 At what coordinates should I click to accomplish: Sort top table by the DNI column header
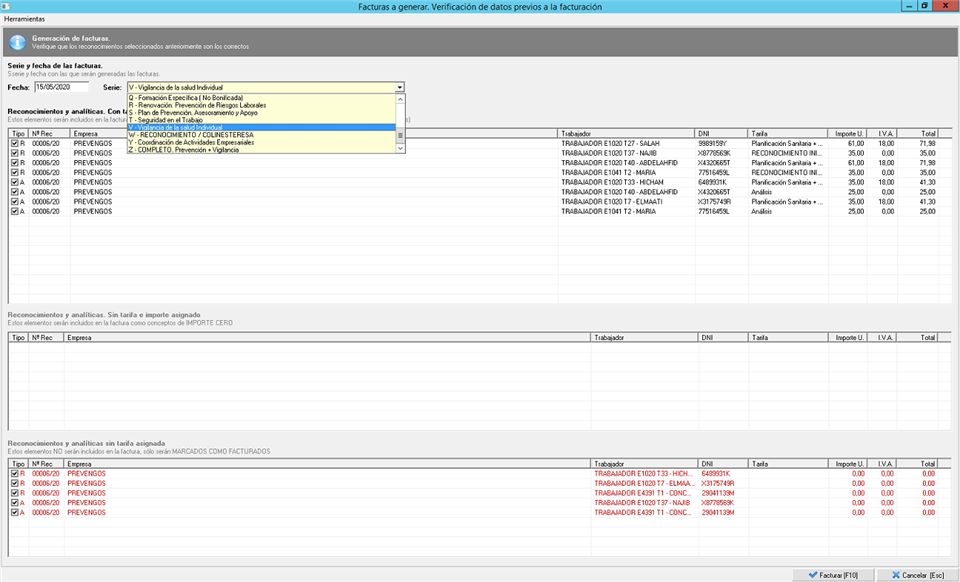coord(720,133)
